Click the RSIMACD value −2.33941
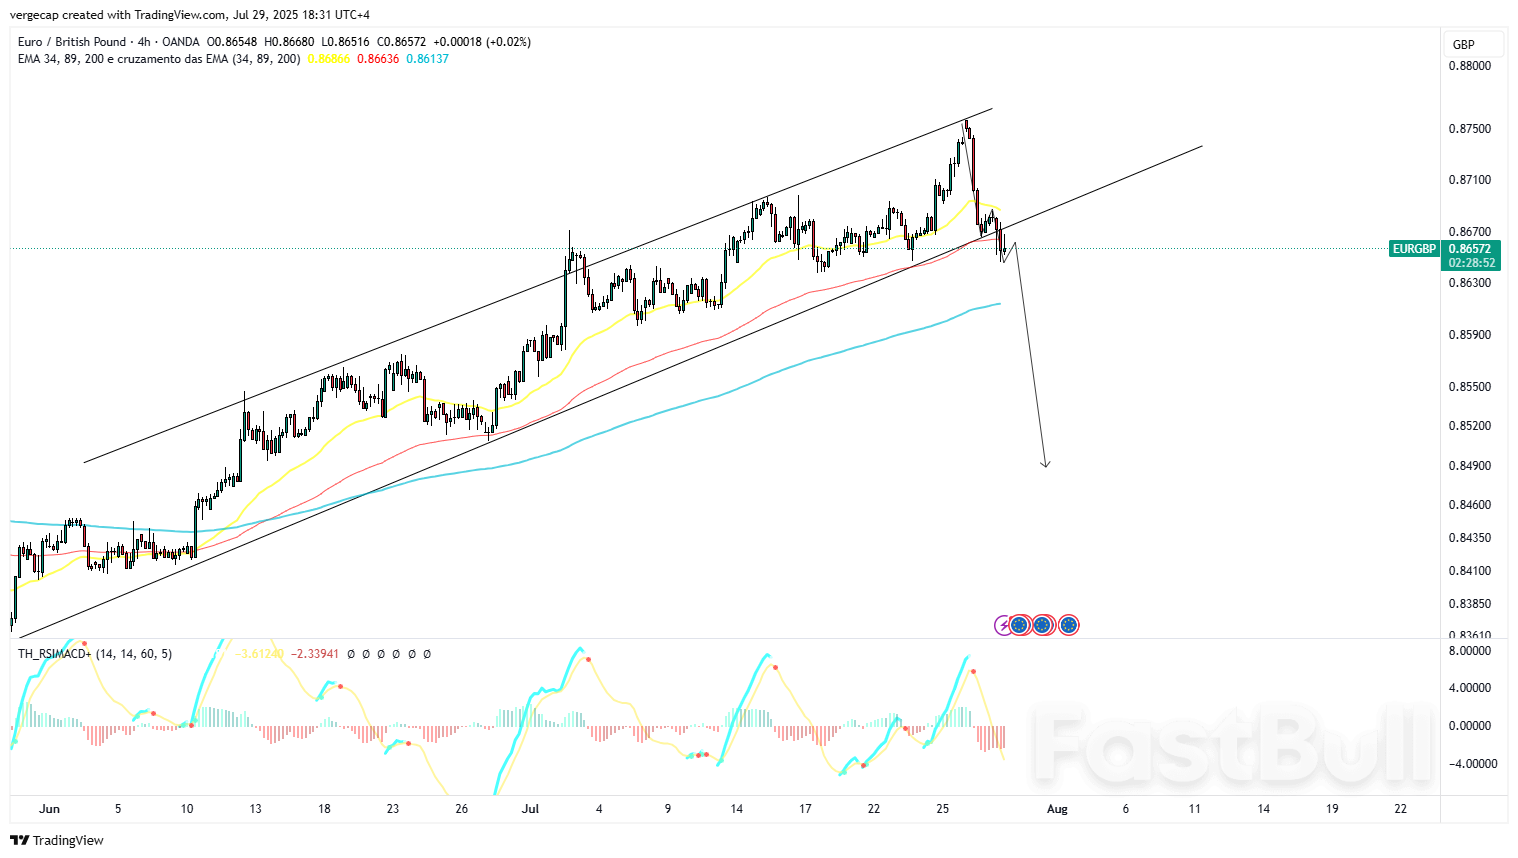The height and width of the screenshot is (858, 1518). point(315,654)
